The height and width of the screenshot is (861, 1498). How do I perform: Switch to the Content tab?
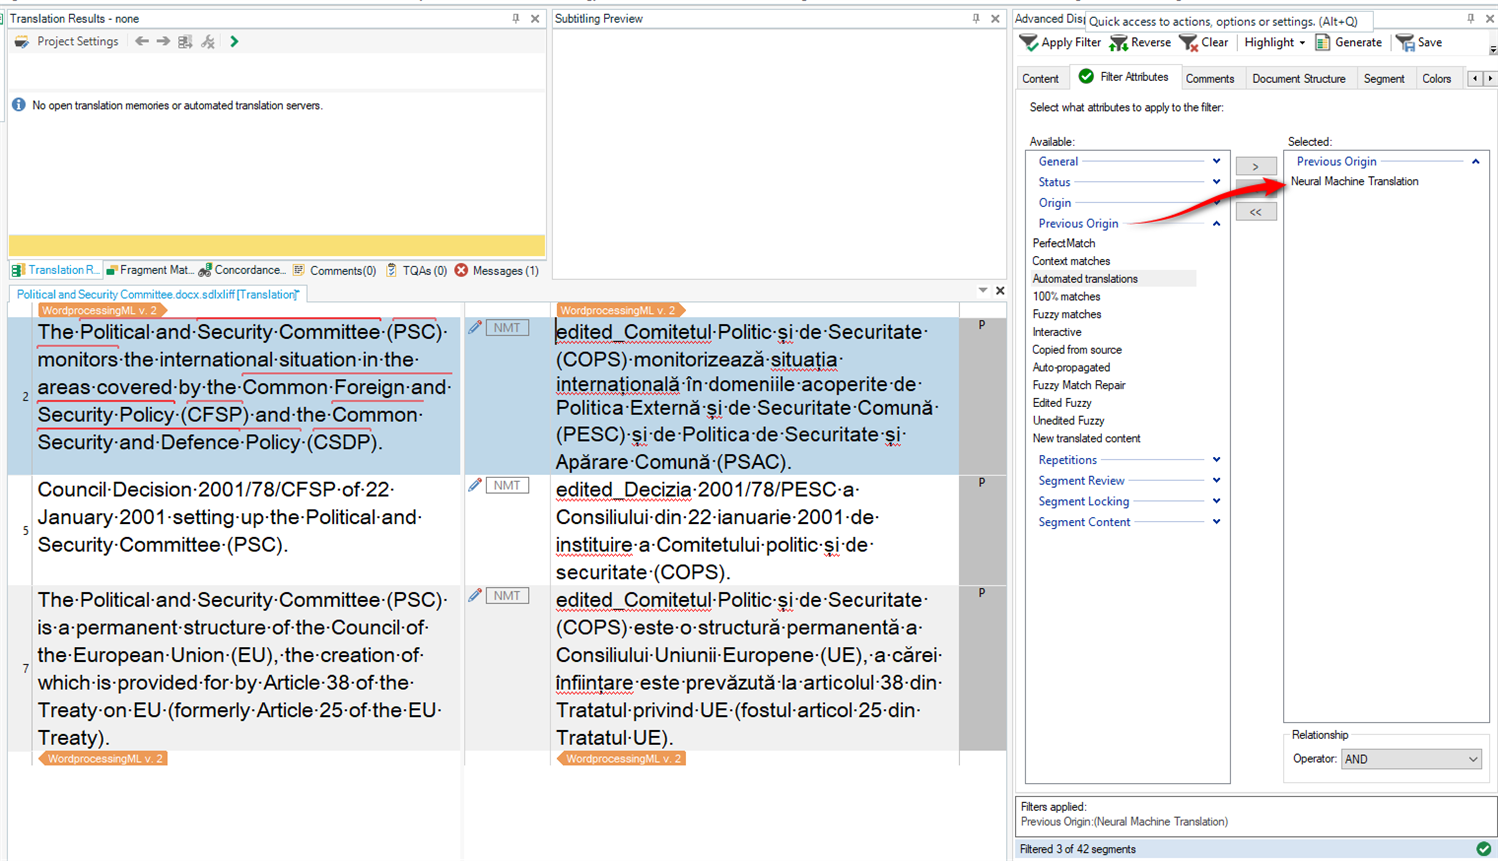[x=1040, y=79]
